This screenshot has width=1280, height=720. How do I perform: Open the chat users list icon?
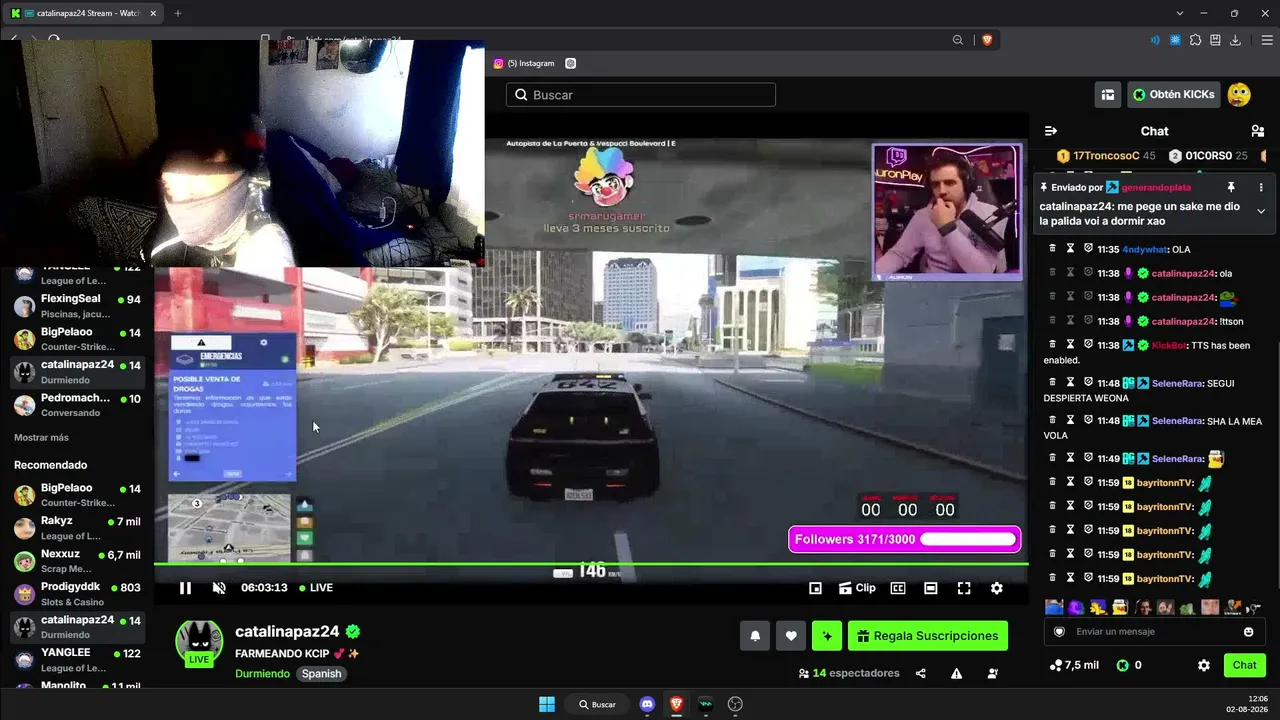[x=1258, y=131]
